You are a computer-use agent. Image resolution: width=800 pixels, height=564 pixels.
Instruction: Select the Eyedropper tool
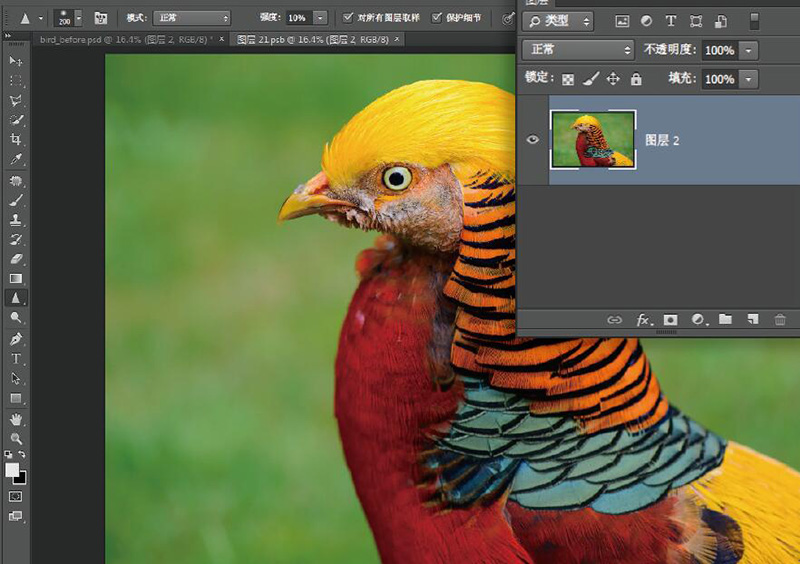tap(16, 159)
